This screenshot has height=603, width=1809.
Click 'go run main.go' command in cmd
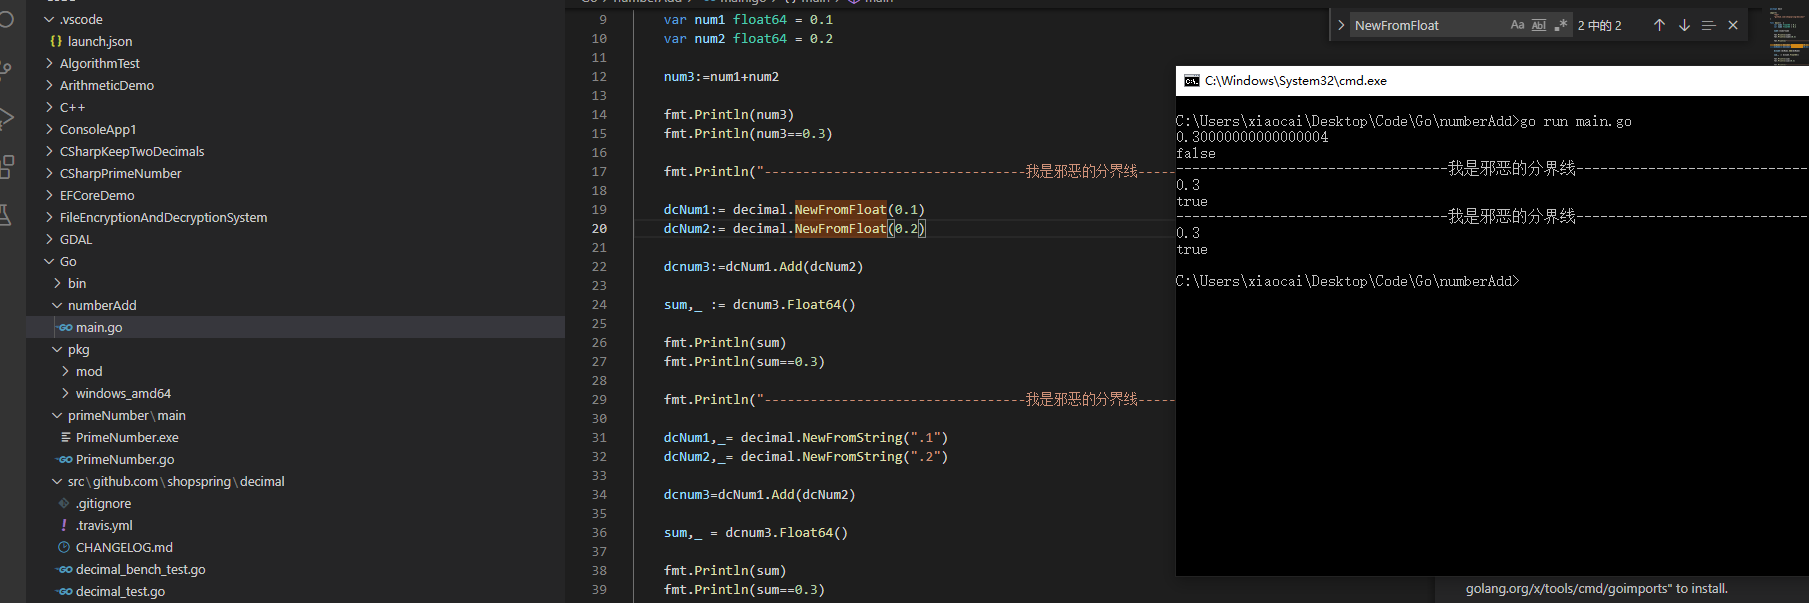pos(1576,121)
